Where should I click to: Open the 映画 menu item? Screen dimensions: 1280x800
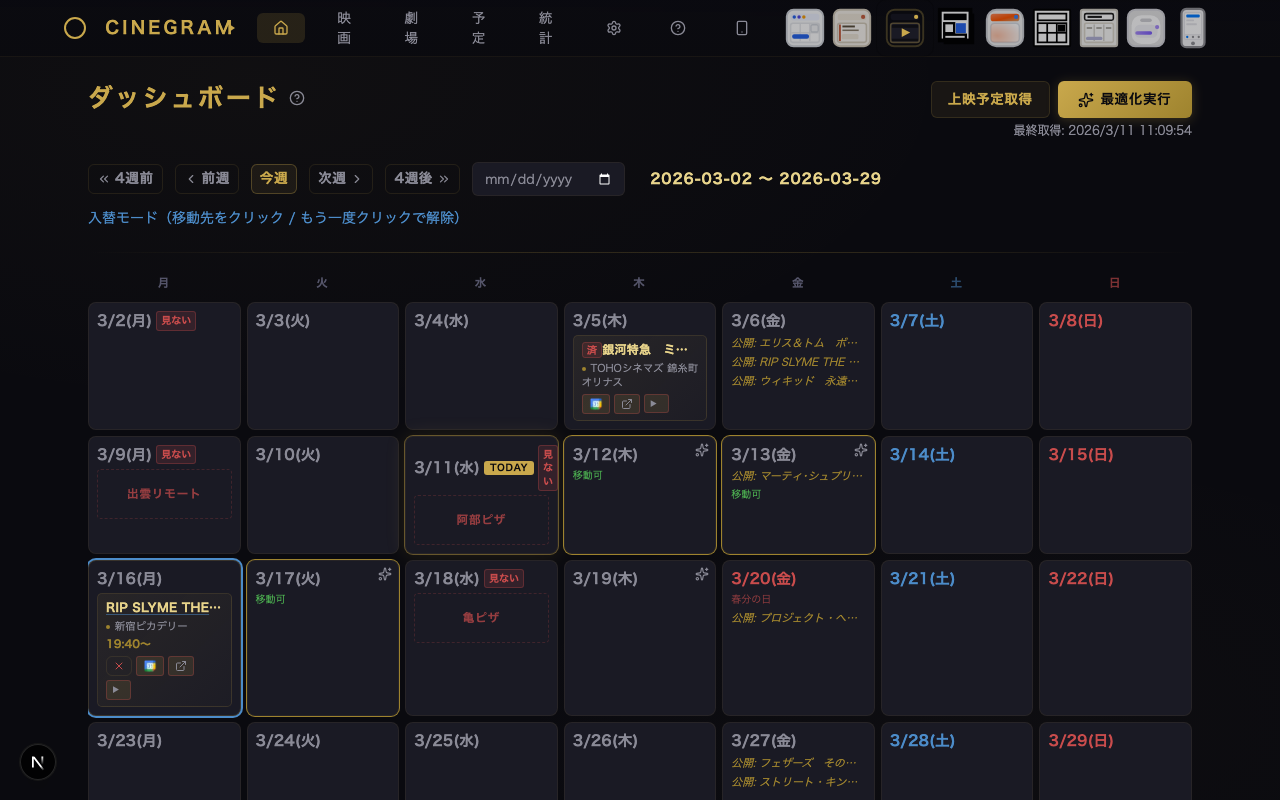pos(344,28)
